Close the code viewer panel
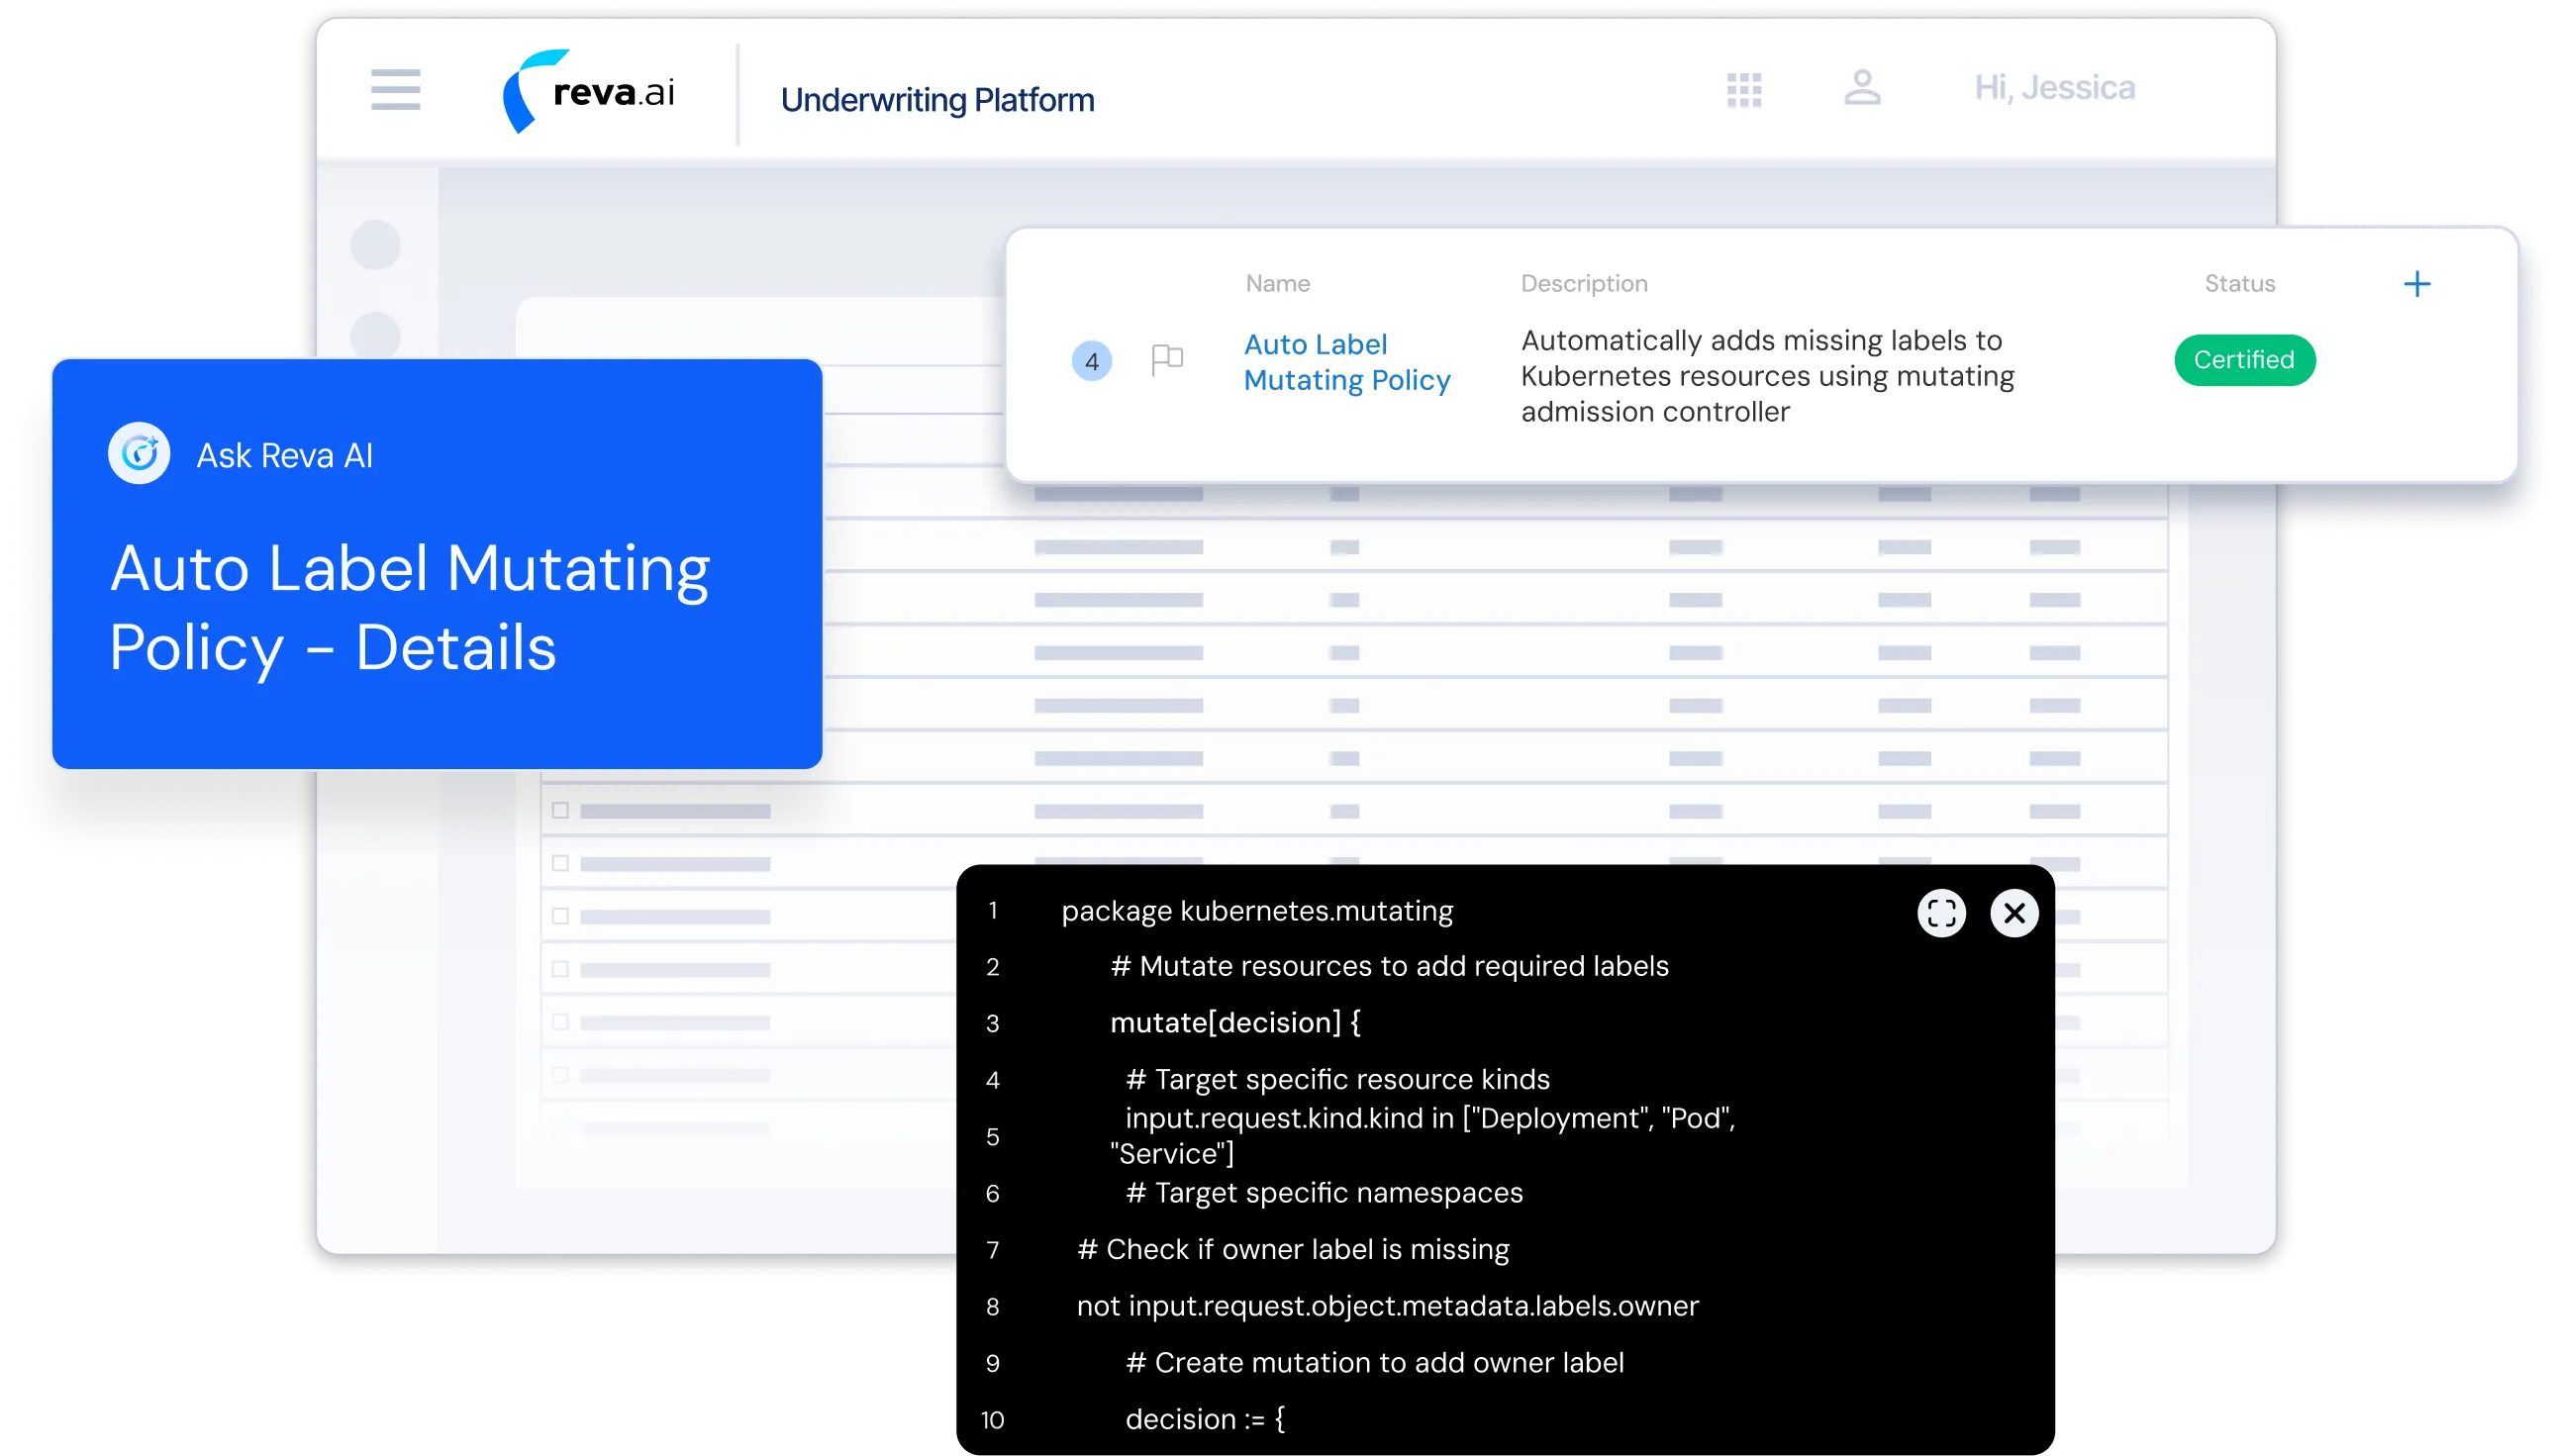Image resolution: width=2553 pixels, height=1456 pixels. point(2014,913)
